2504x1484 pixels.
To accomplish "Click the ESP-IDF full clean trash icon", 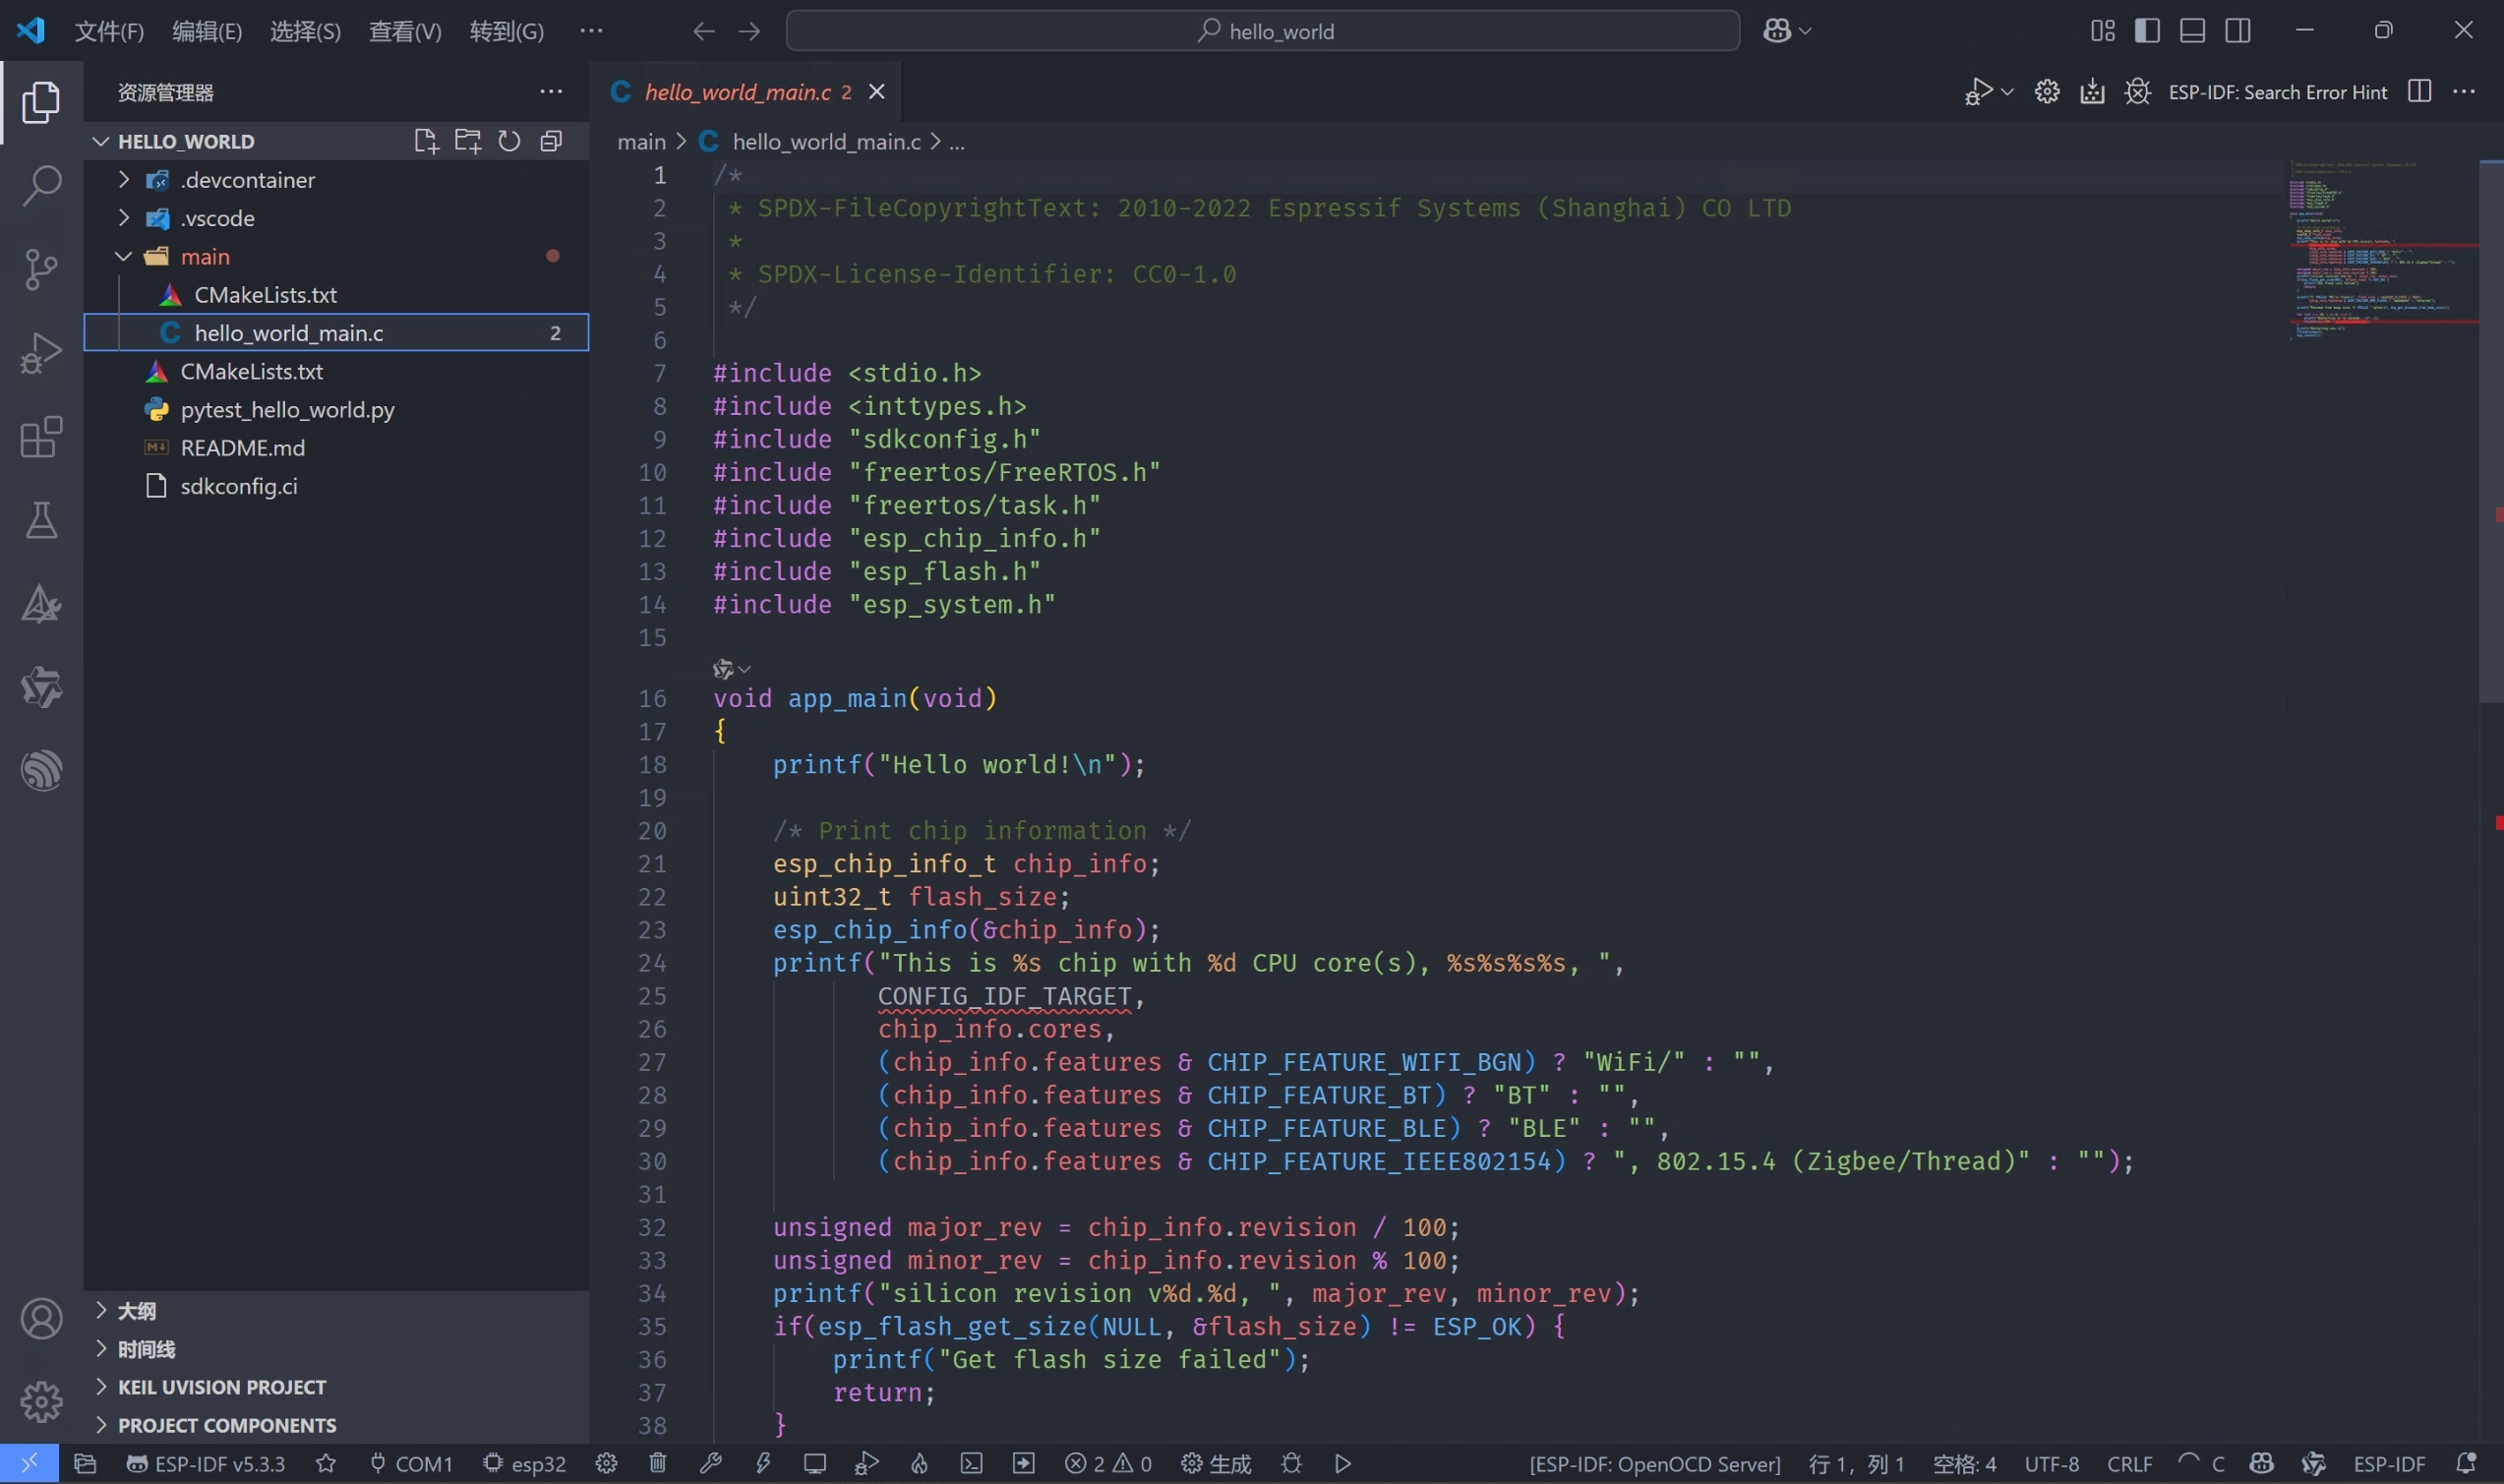I will tap(658, 1463).
